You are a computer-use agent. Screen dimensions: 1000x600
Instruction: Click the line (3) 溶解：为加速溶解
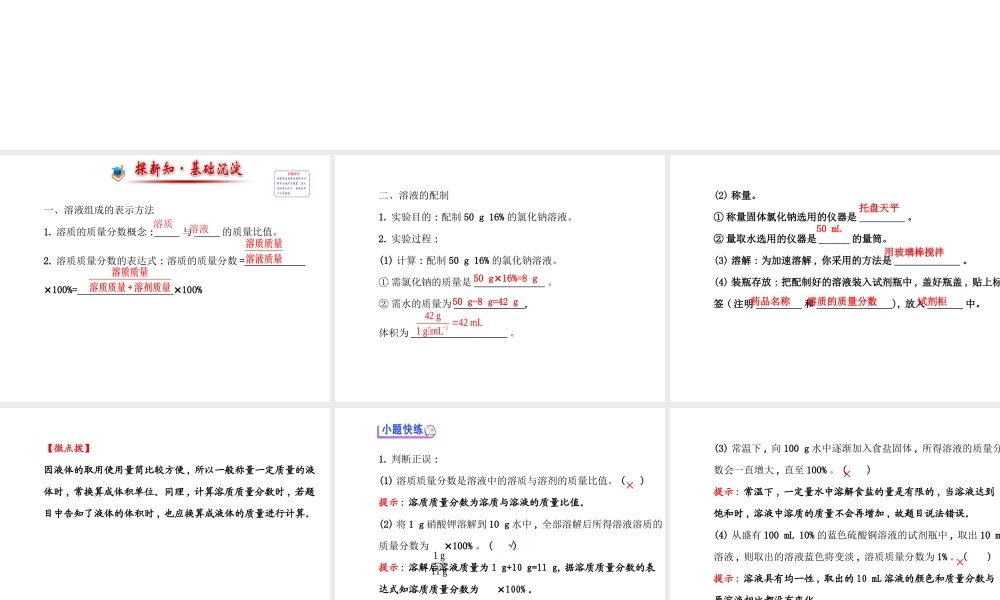(x=840, y=260)
